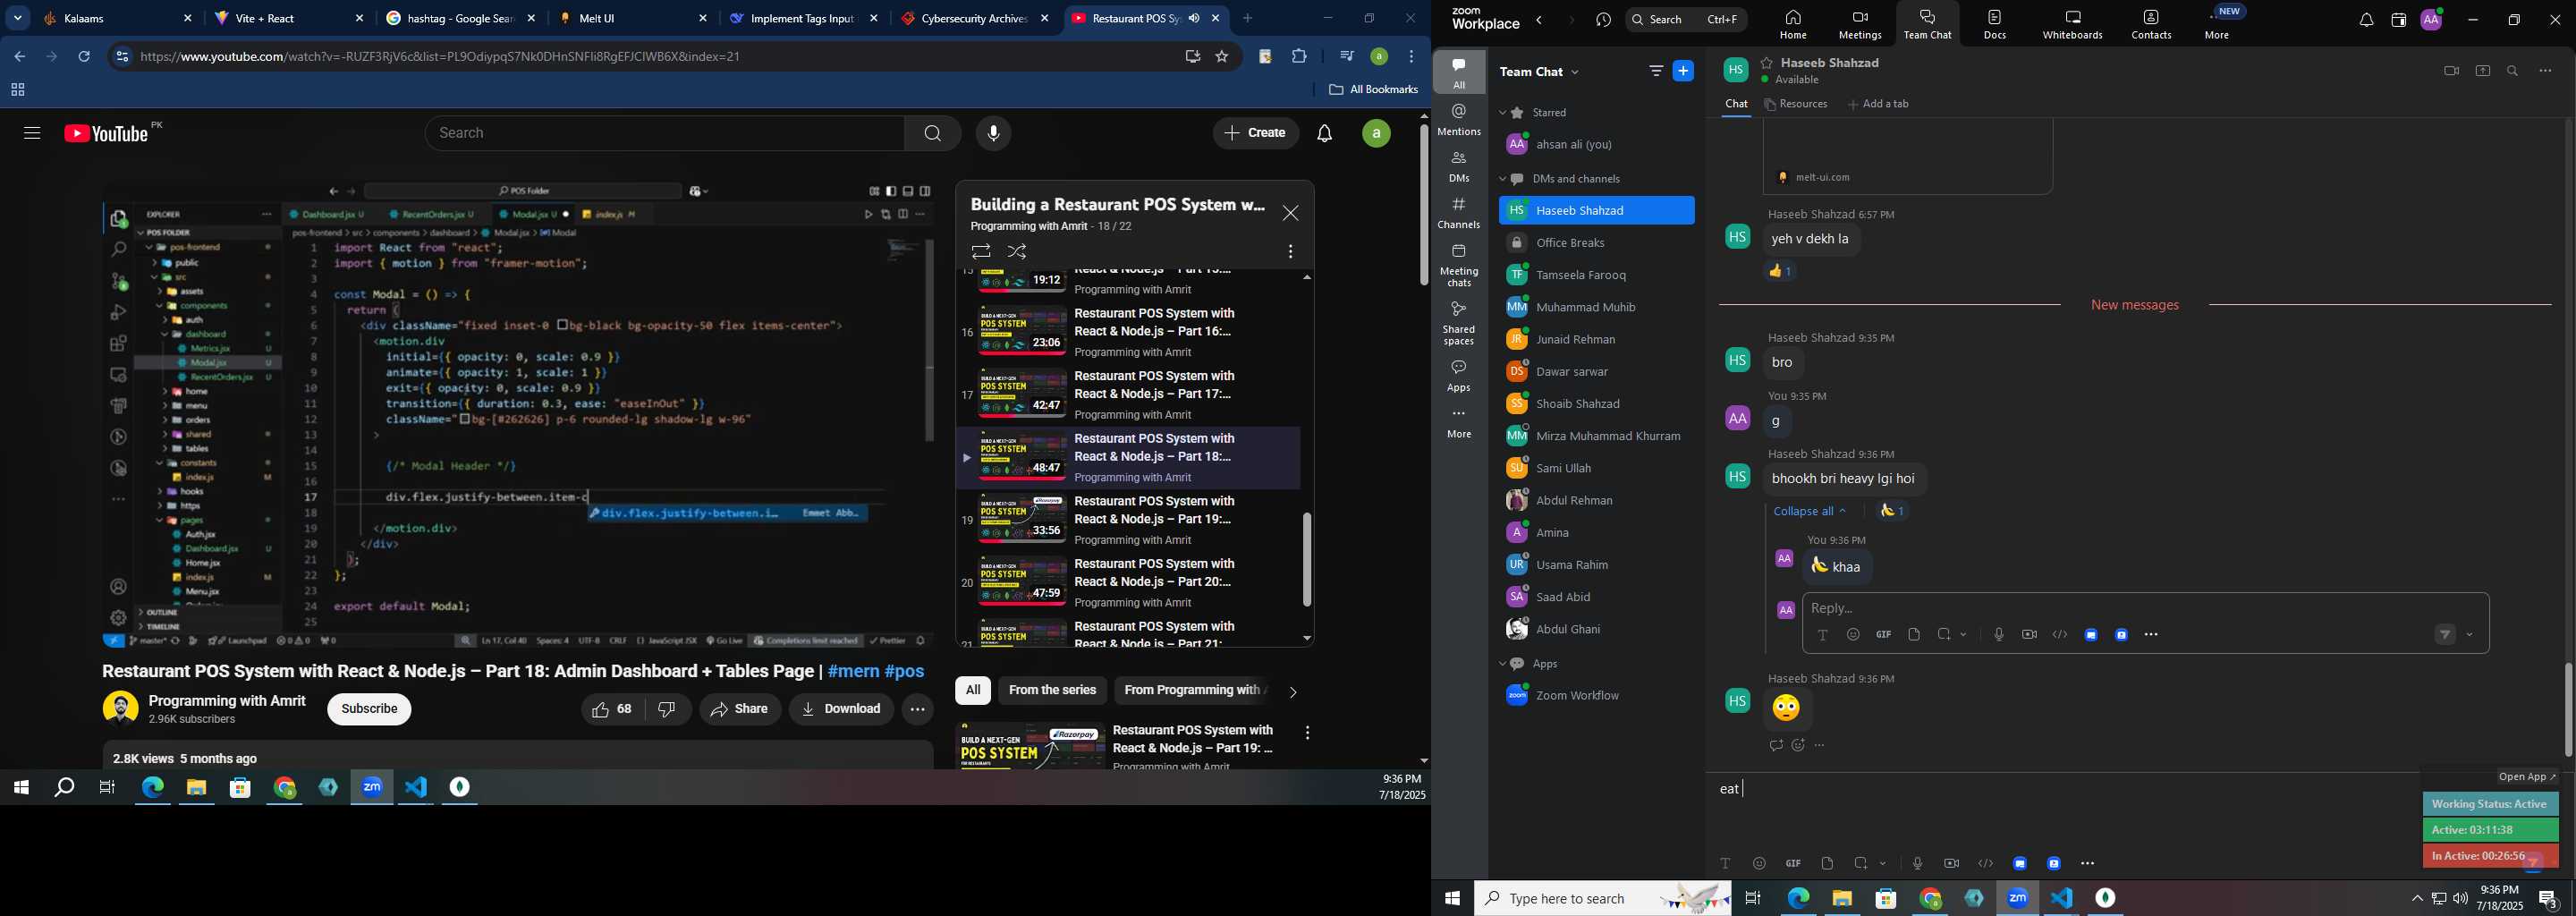Click Collapse all thread replies
This screenshot has width=2576, height=916.
pyautogui.click(x=1809, y=511)
